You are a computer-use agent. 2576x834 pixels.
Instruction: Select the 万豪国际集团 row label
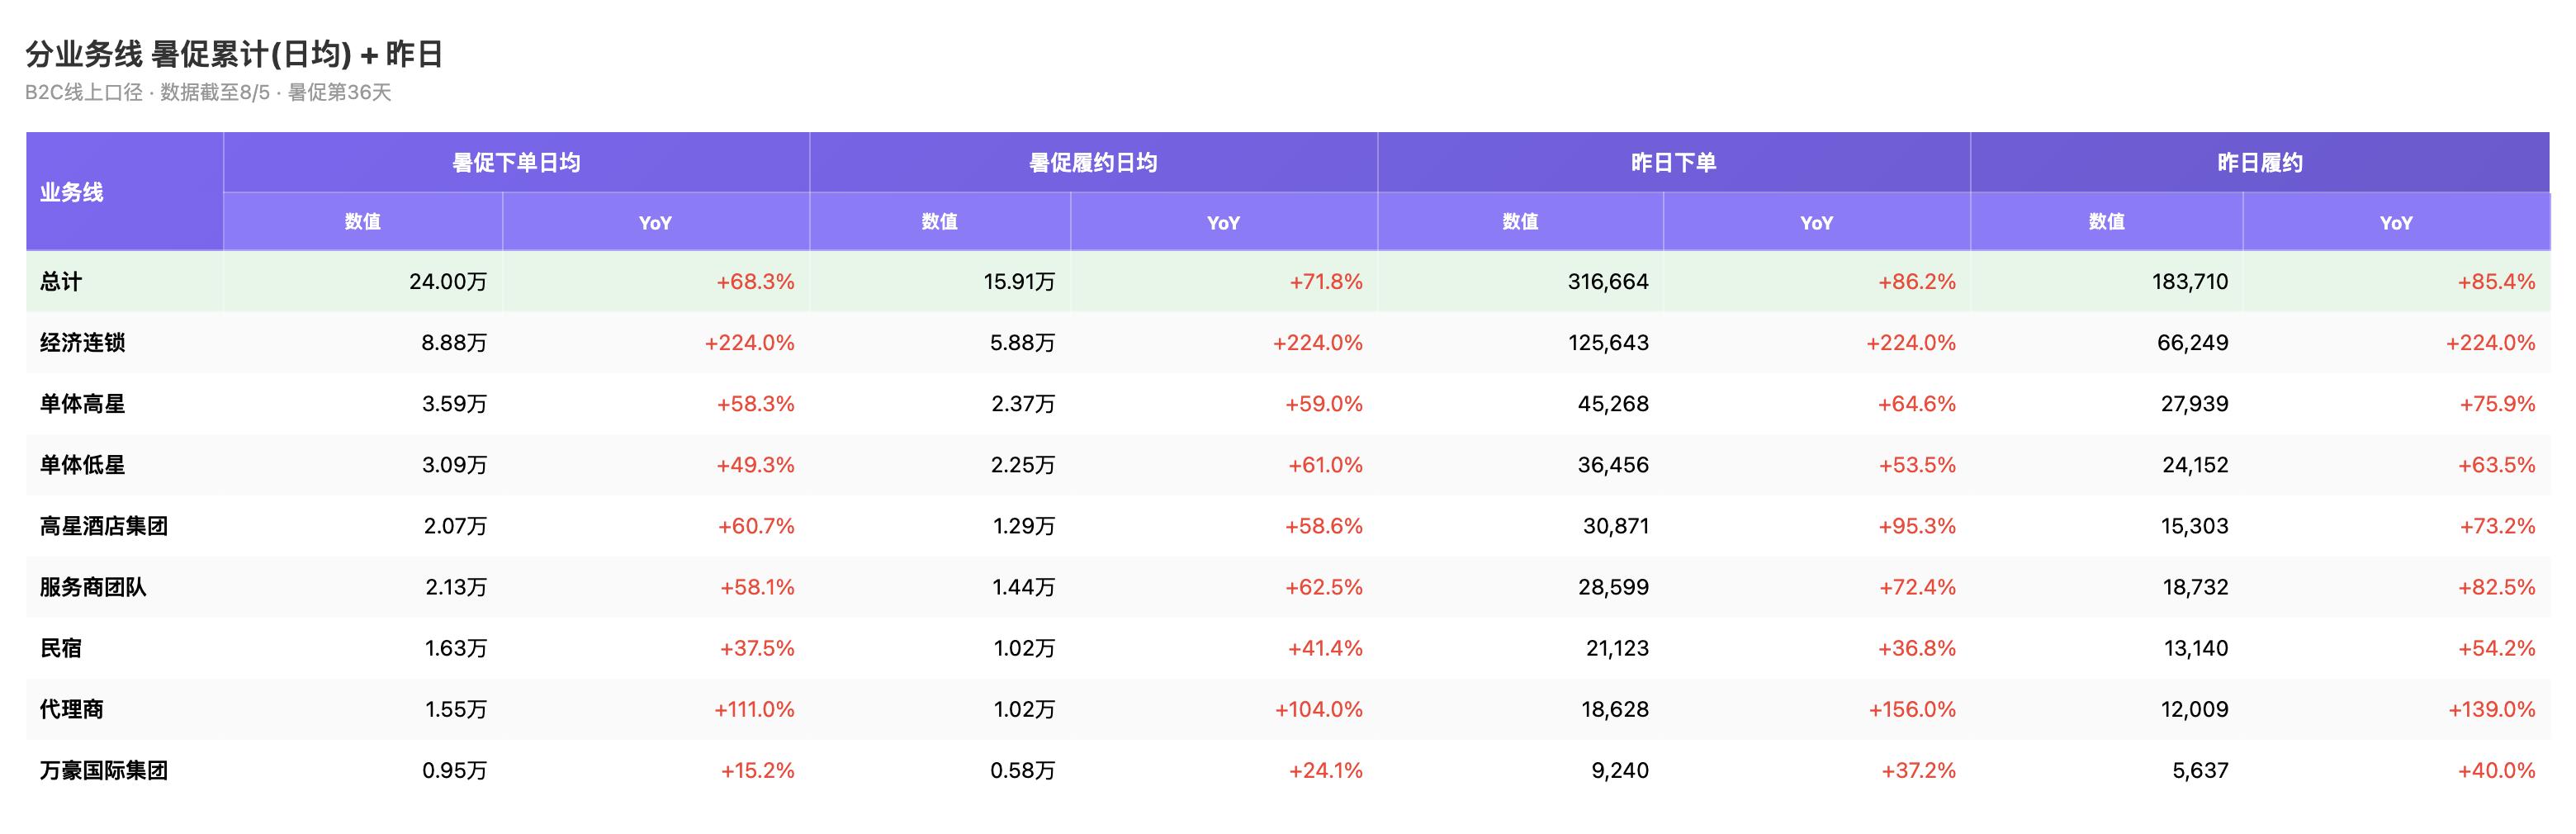coord(103,769)
